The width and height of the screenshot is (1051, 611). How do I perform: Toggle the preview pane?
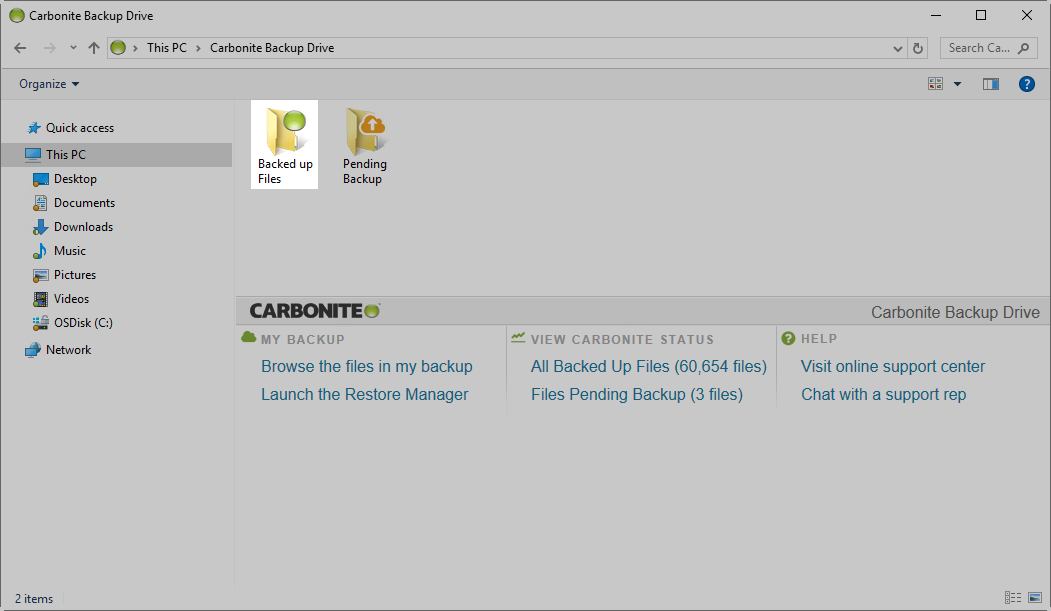pos(991,84)
